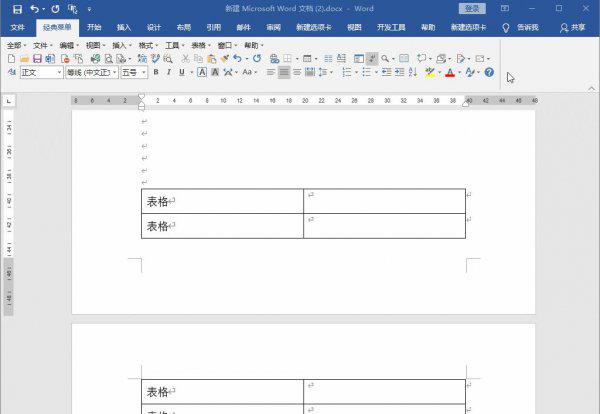Expand the font color dropdown arrow
Screen dimensions: 600x414
tap(459, 72)
